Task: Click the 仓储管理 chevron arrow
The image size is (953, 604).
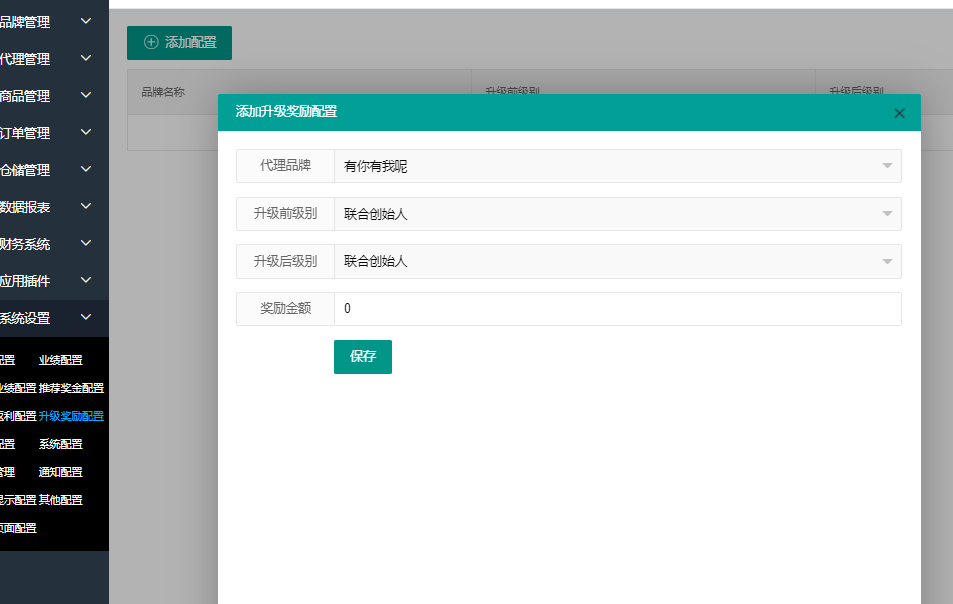Action: (x=86, y=169)
